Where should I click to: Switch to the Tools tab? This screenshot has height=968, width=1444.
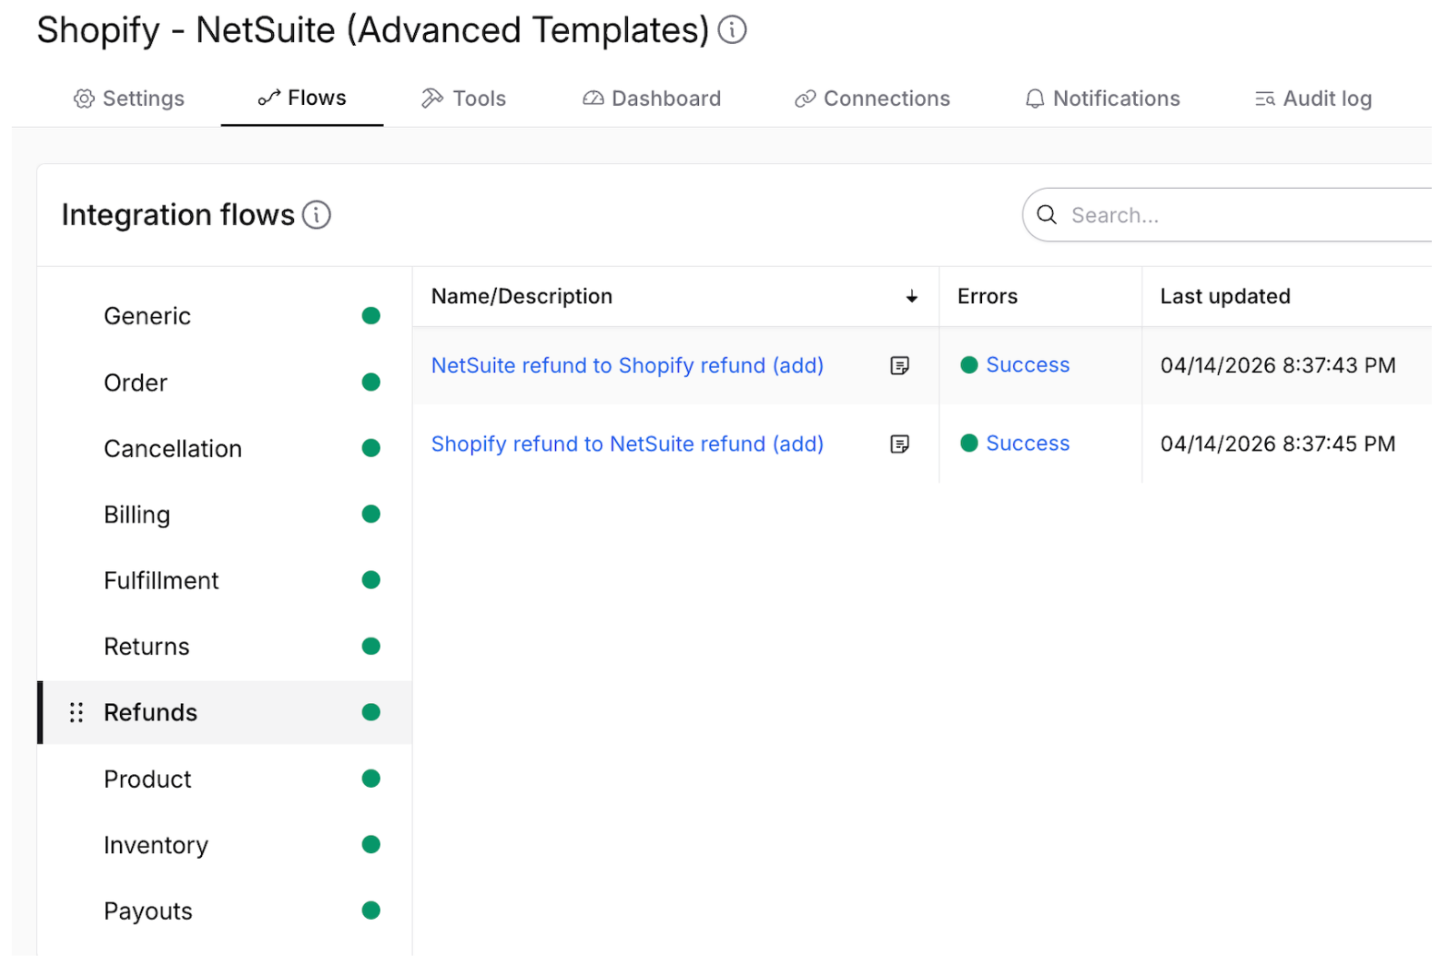click(x=464, y=99)
